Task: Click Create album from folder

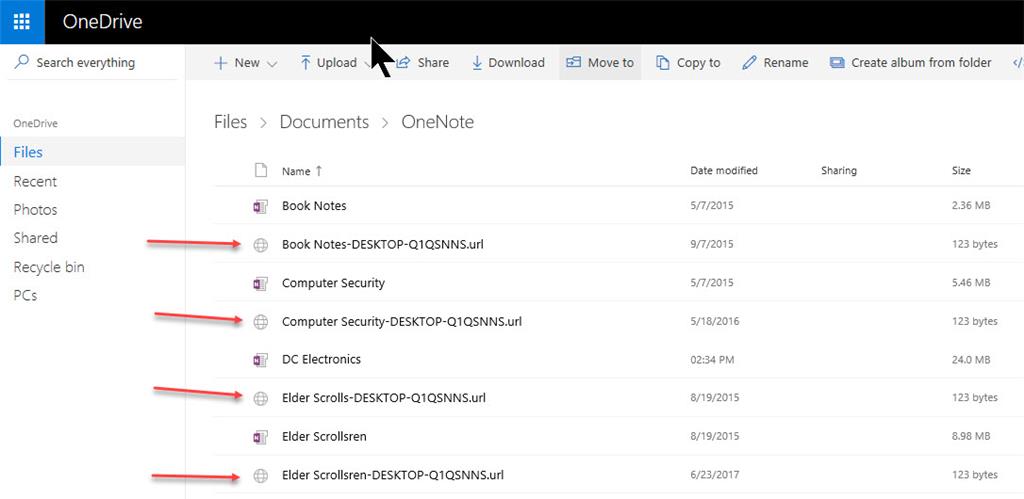Action: click(x=910, y=63)
